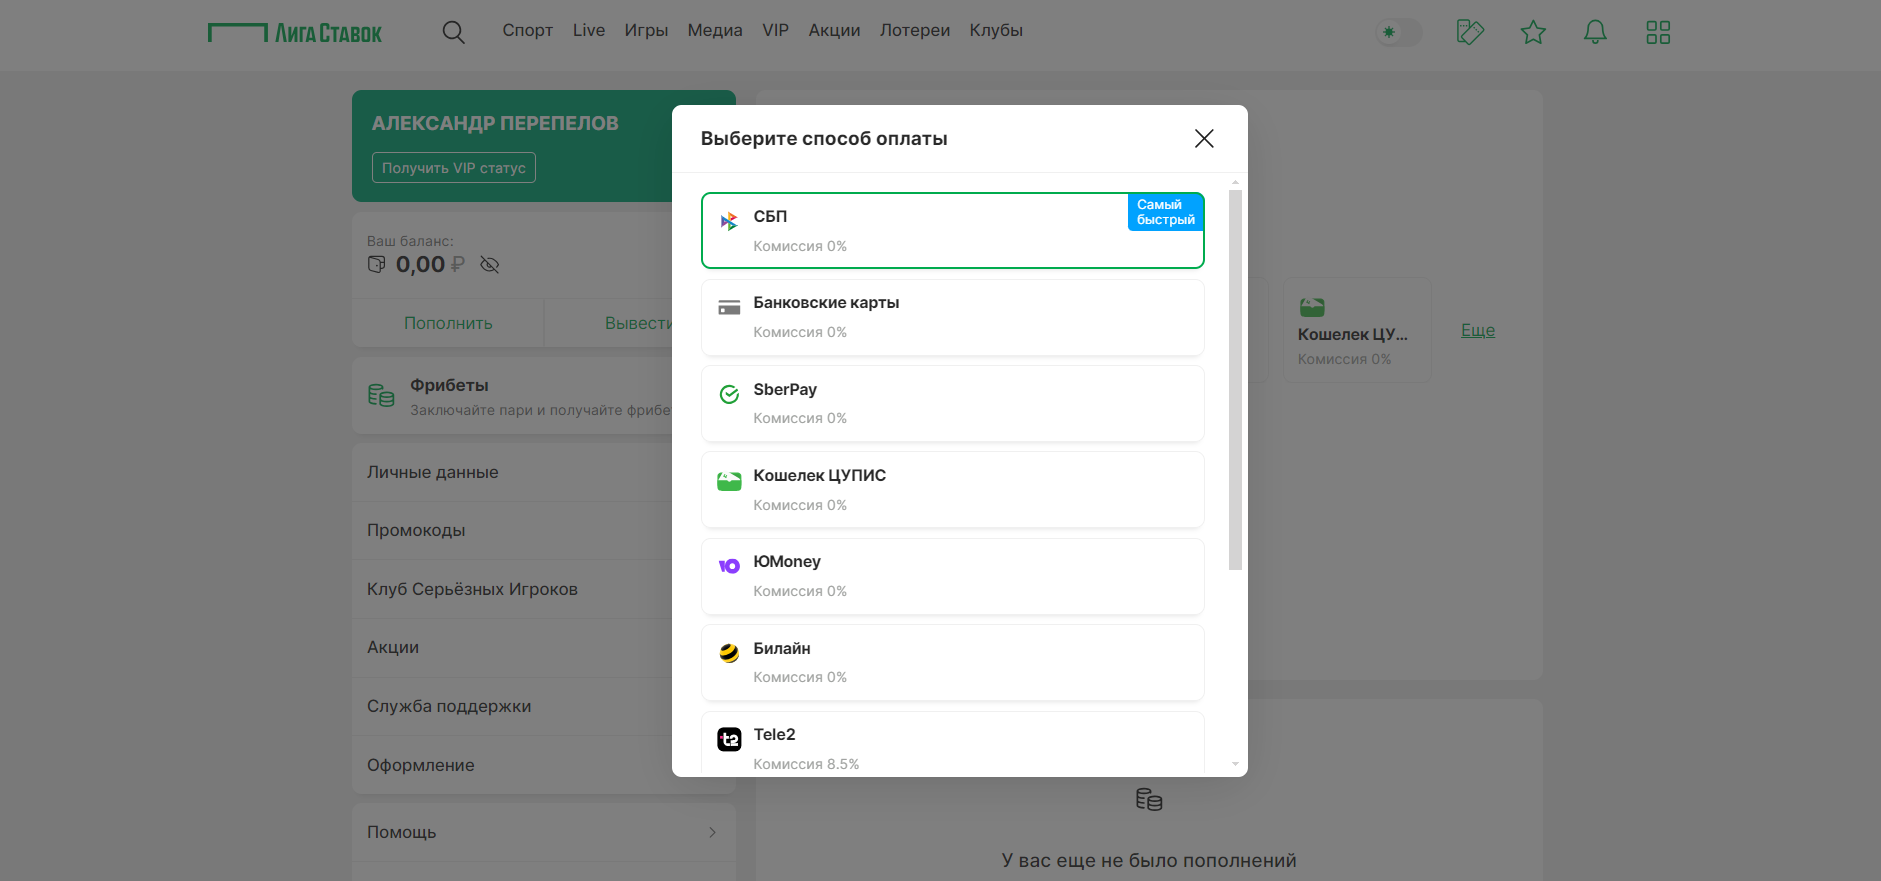Click the search magnifier icon in header
The width and height of the screenshot is (1881, 881).
point(453,32)
